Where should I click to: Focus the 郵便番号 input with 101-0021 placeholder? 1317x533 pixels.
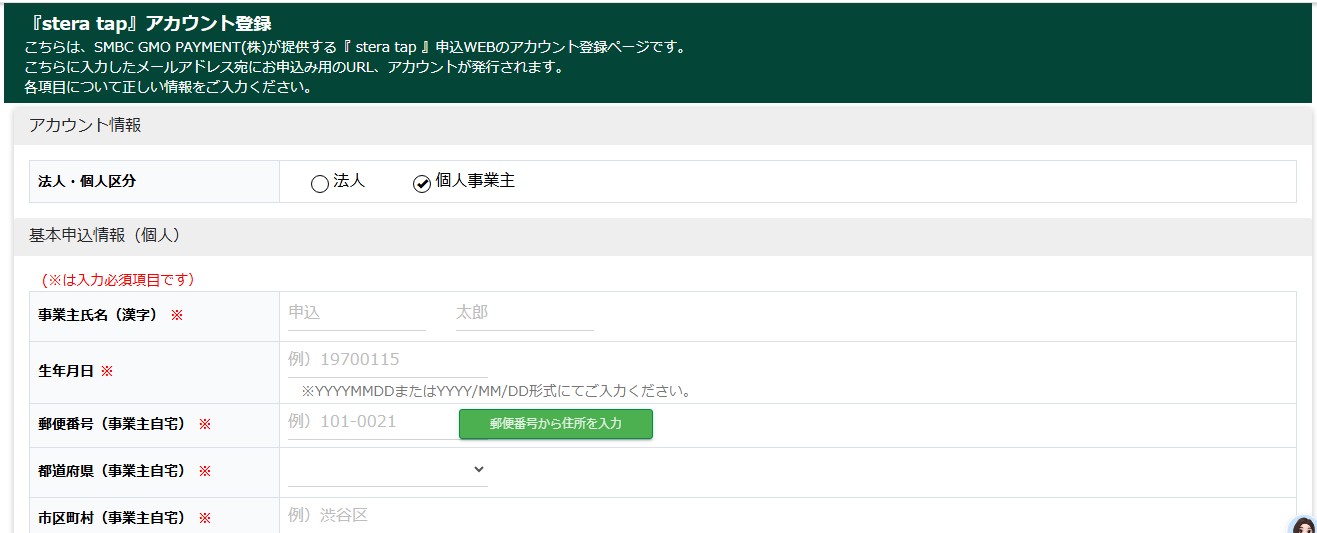pyautogui.click(x=372, y=422)
